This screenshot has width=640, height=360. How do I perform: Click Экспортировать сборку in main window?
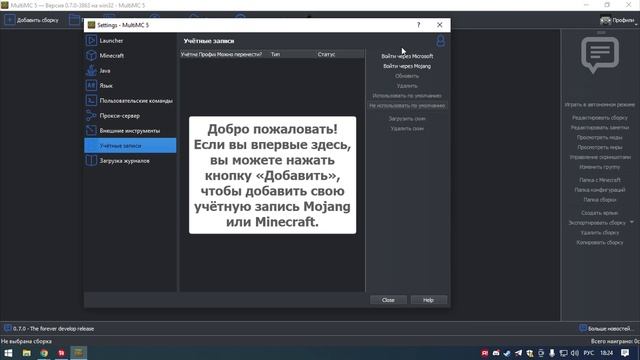[597, 223]
